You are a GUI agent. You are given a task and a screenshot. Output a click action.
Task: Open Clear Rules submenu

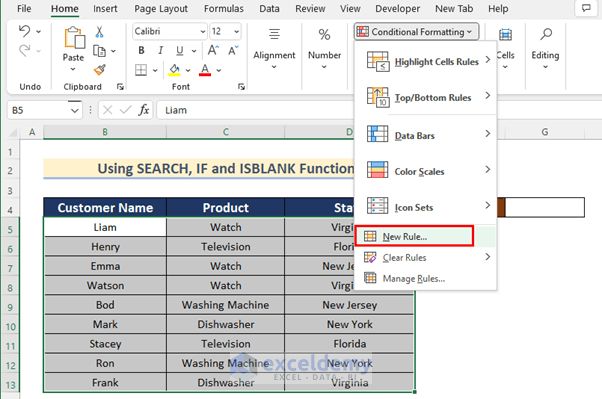pyautogui.click(x=426, y=257)
